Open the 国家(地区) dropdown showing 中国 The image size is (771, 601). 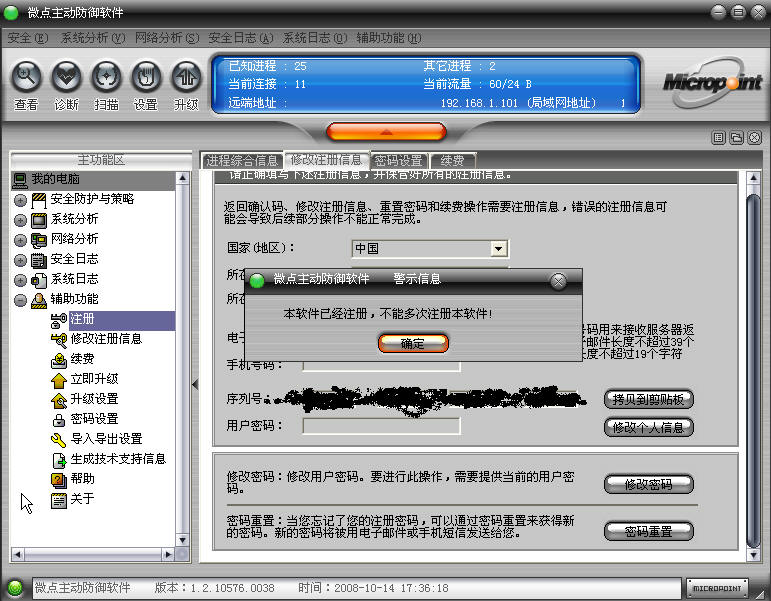point(498,249)
